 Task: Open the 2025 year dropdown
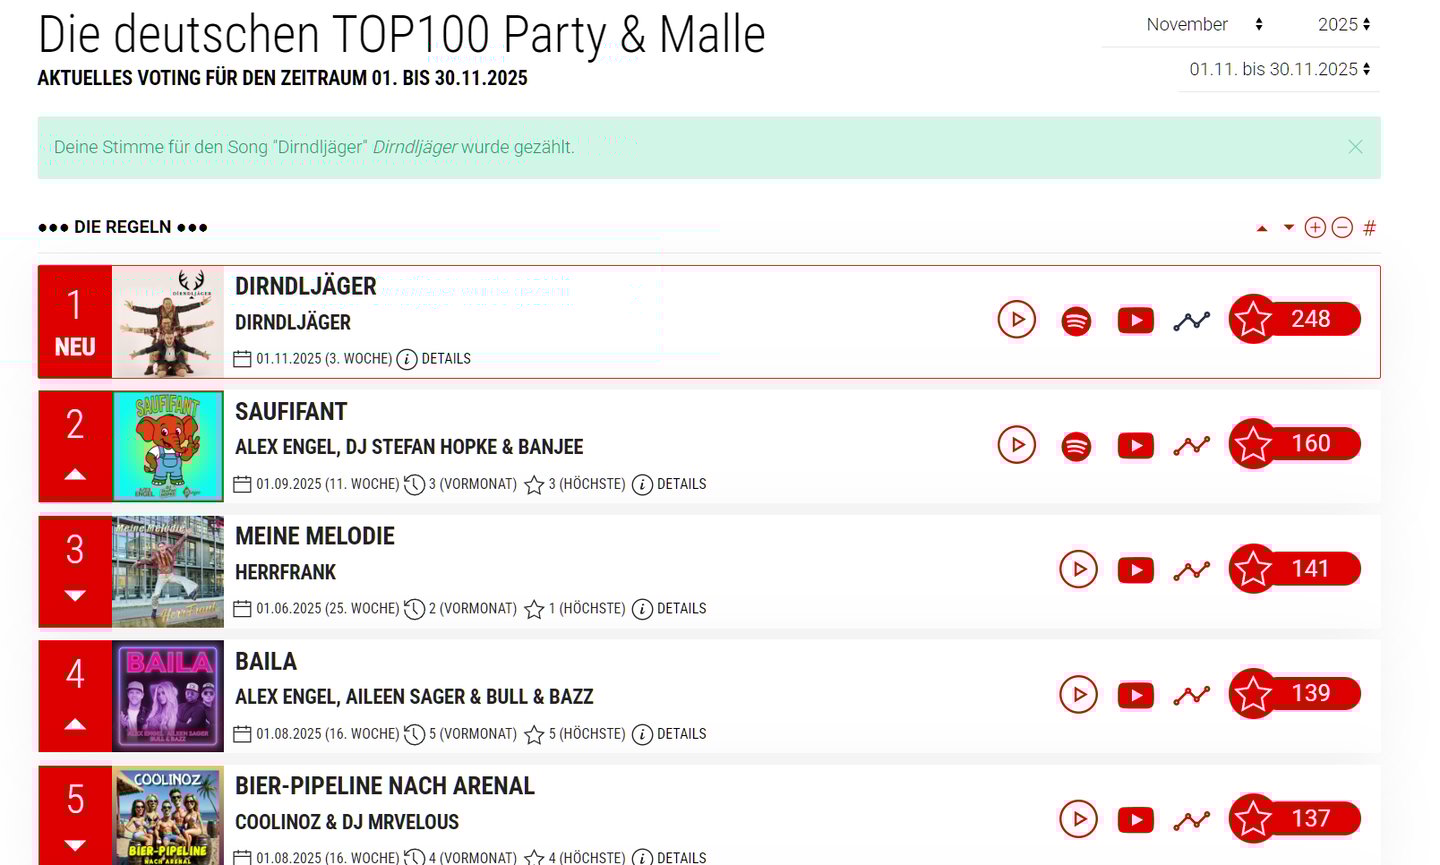(x=1343, y=24)
